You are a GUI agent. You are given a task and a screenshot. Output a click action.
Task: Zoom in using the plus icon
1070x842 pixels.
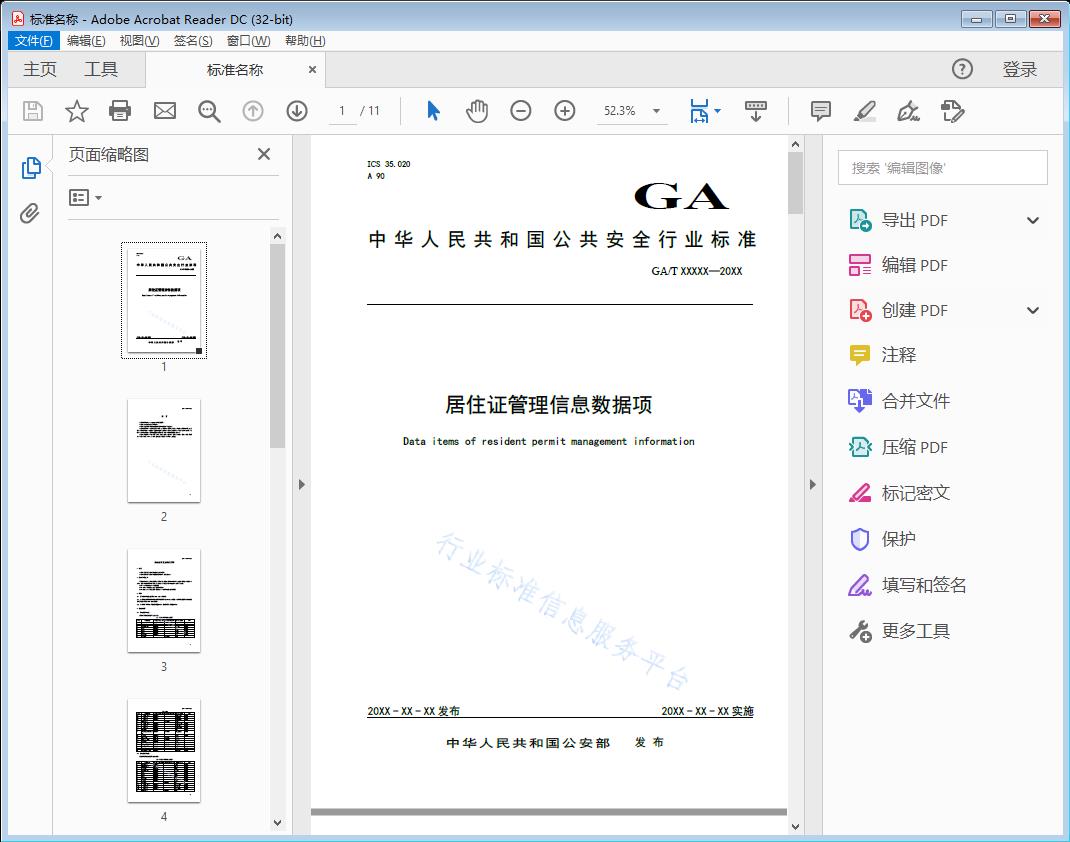point(564,111)
